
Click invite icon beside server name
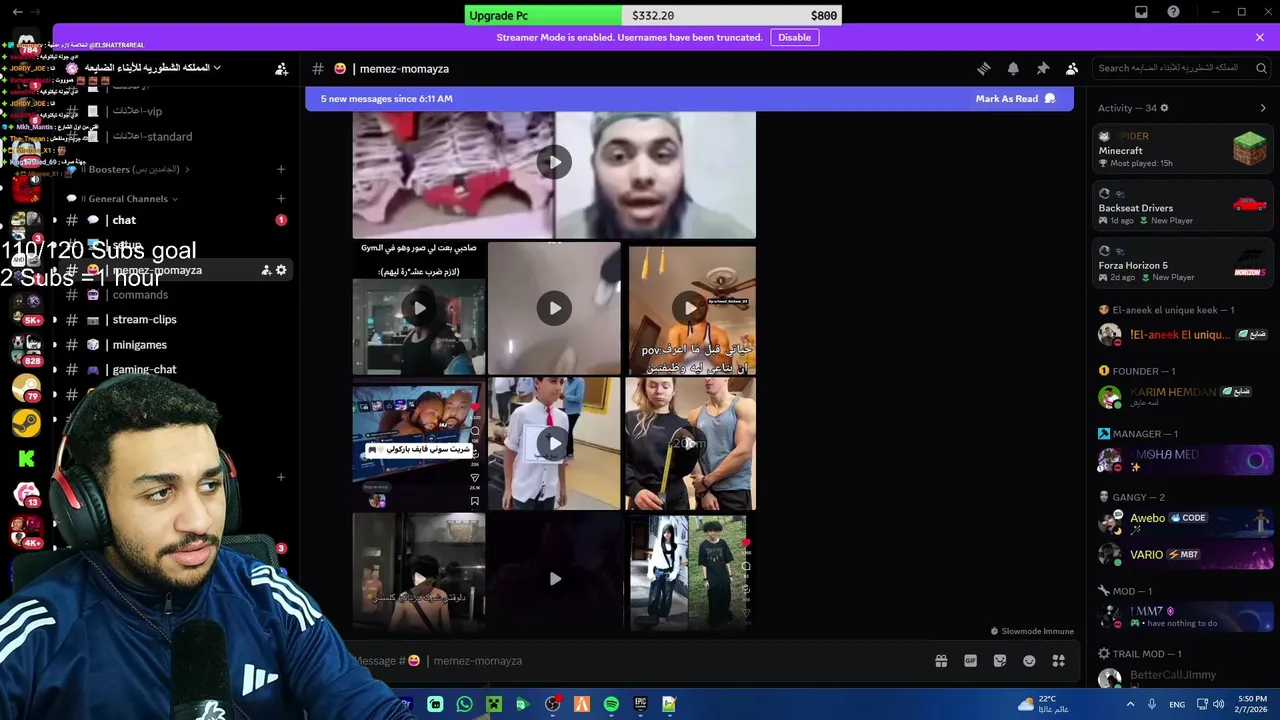[281, 68]
